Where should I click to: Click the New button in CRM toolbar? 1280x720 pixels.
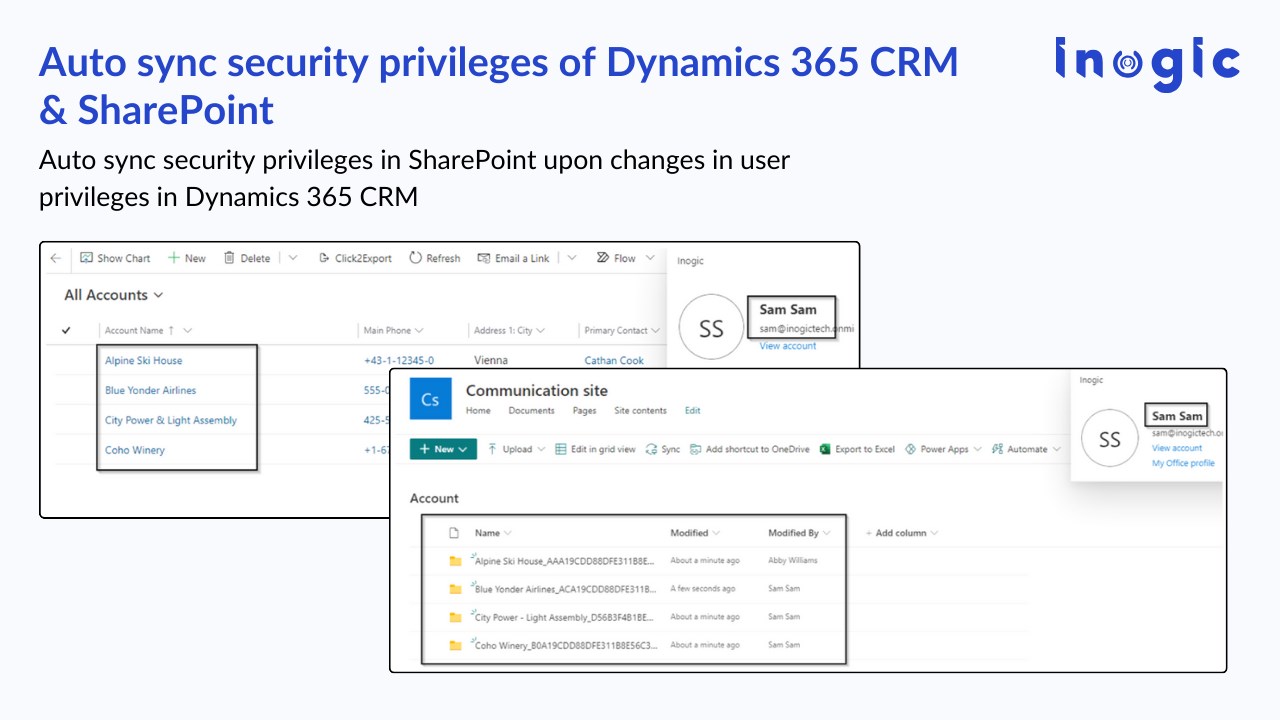186,258
